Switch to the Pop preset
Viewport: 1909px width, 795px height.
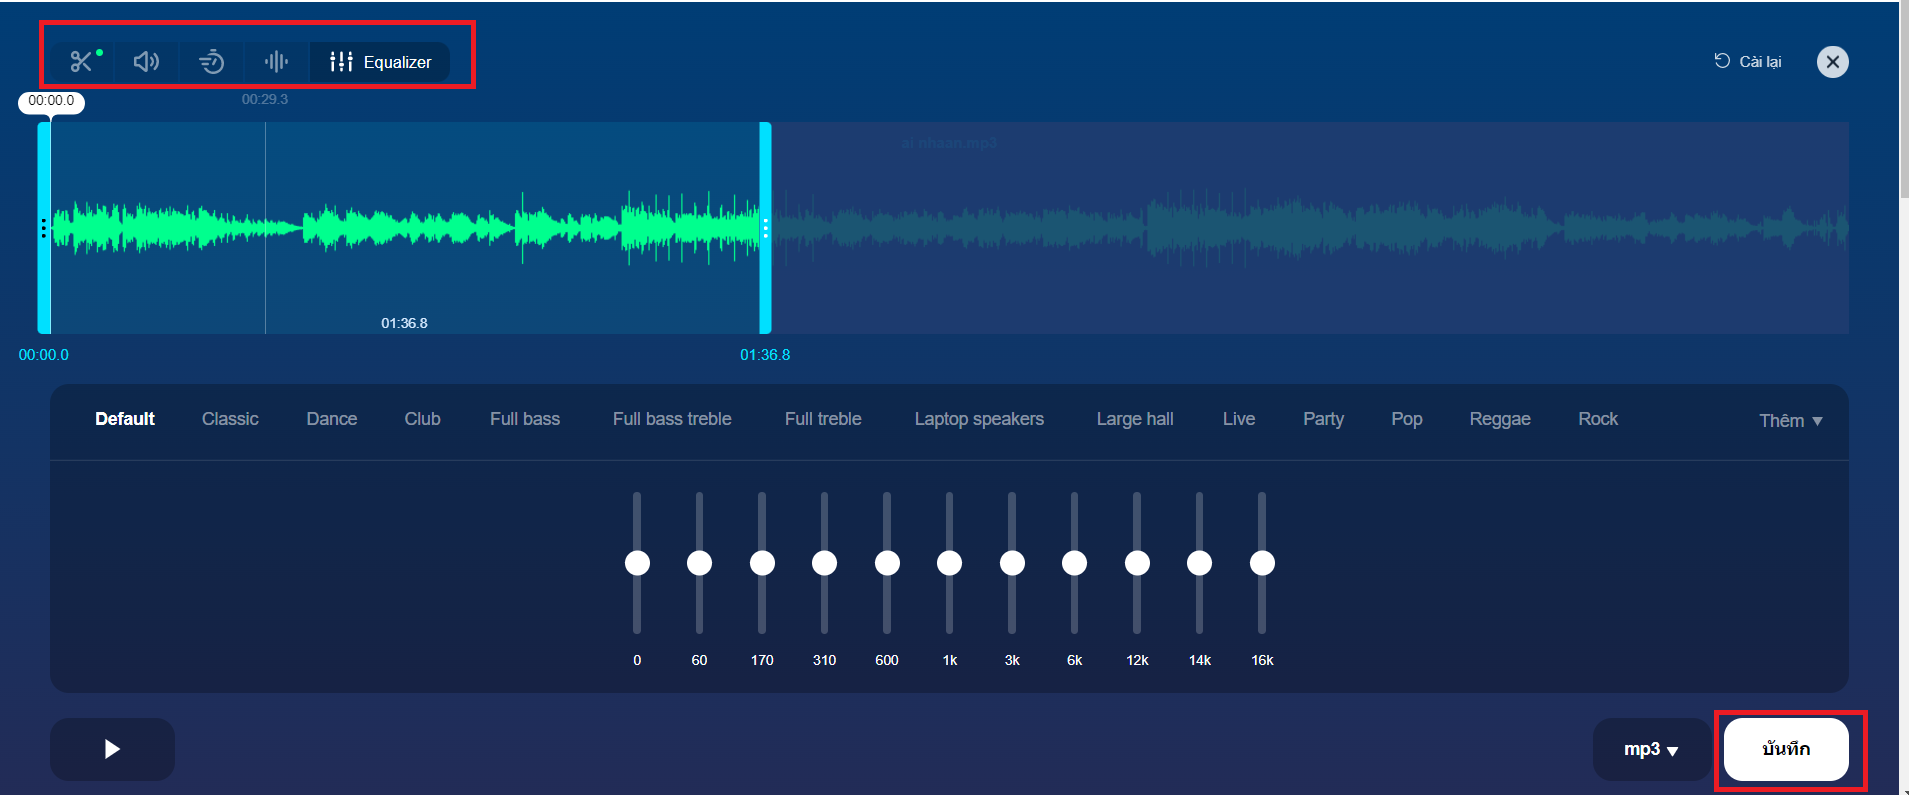point(1407,419)
